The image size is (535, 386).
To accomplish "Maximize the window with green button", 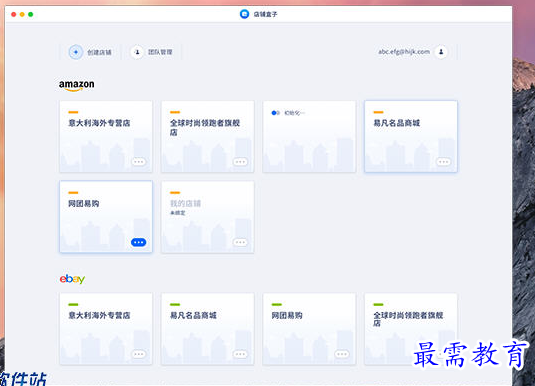I will pos(31,14).
